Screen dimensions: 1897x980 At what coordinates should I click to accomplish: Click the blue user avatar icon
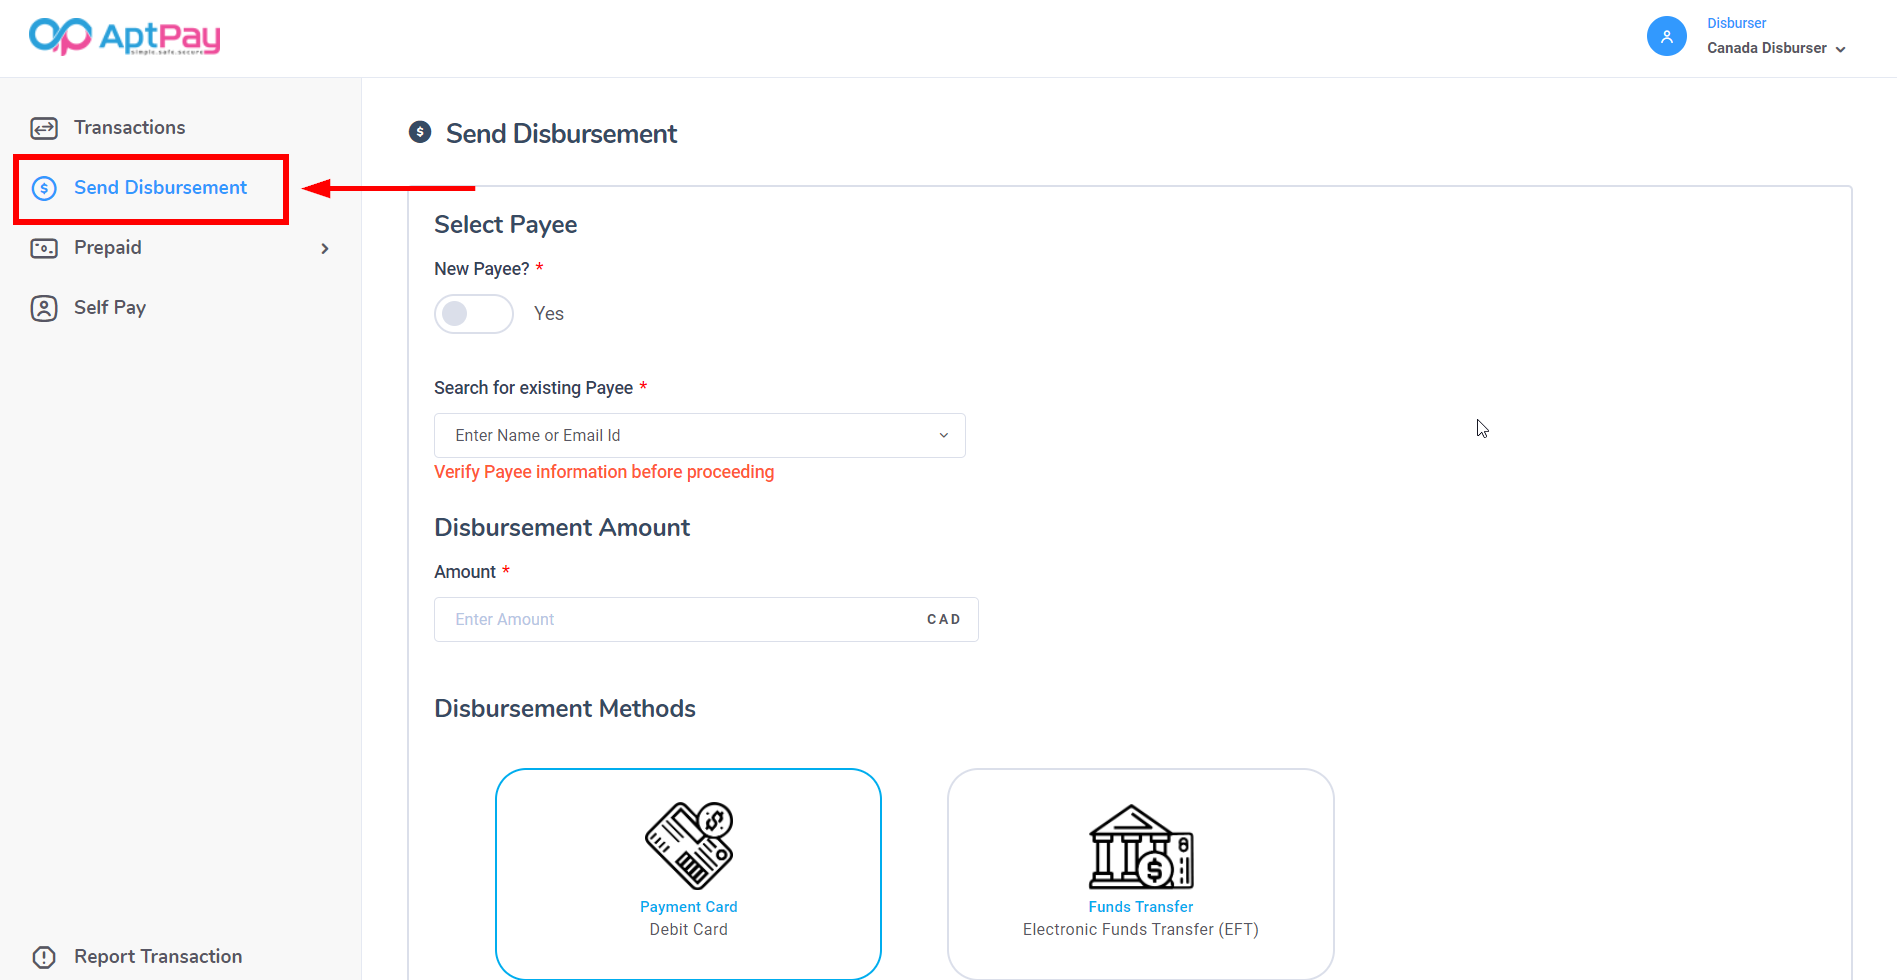[x=1666, y=37]
